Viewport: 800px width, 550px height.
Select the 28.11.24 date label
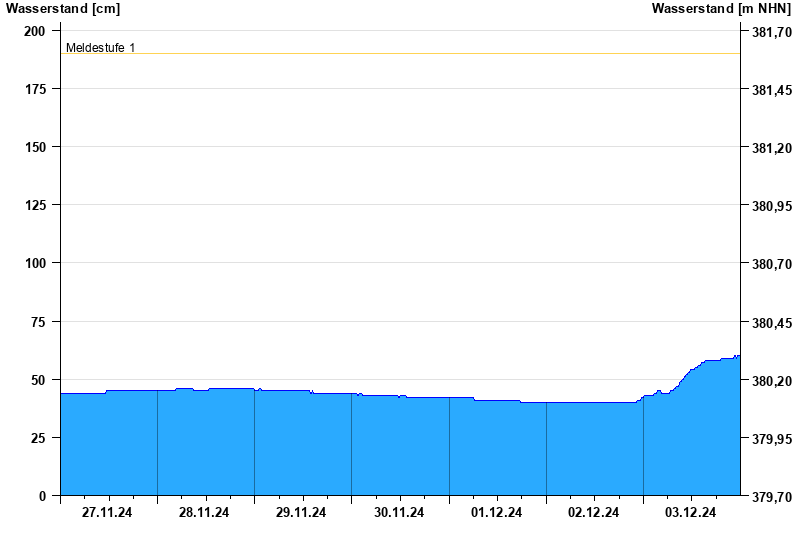(x=204, y=513)
